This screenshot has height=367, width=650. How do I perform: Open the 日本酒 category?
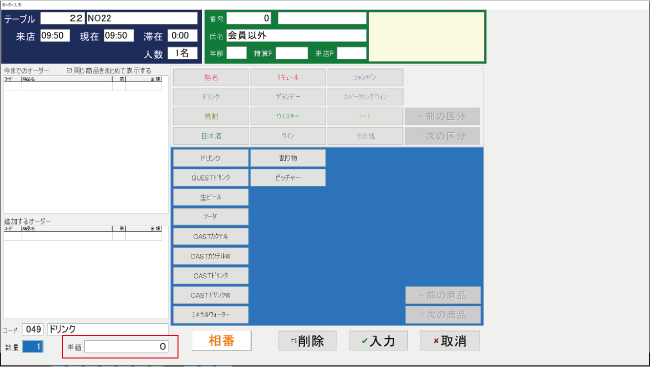click(211, 136)
